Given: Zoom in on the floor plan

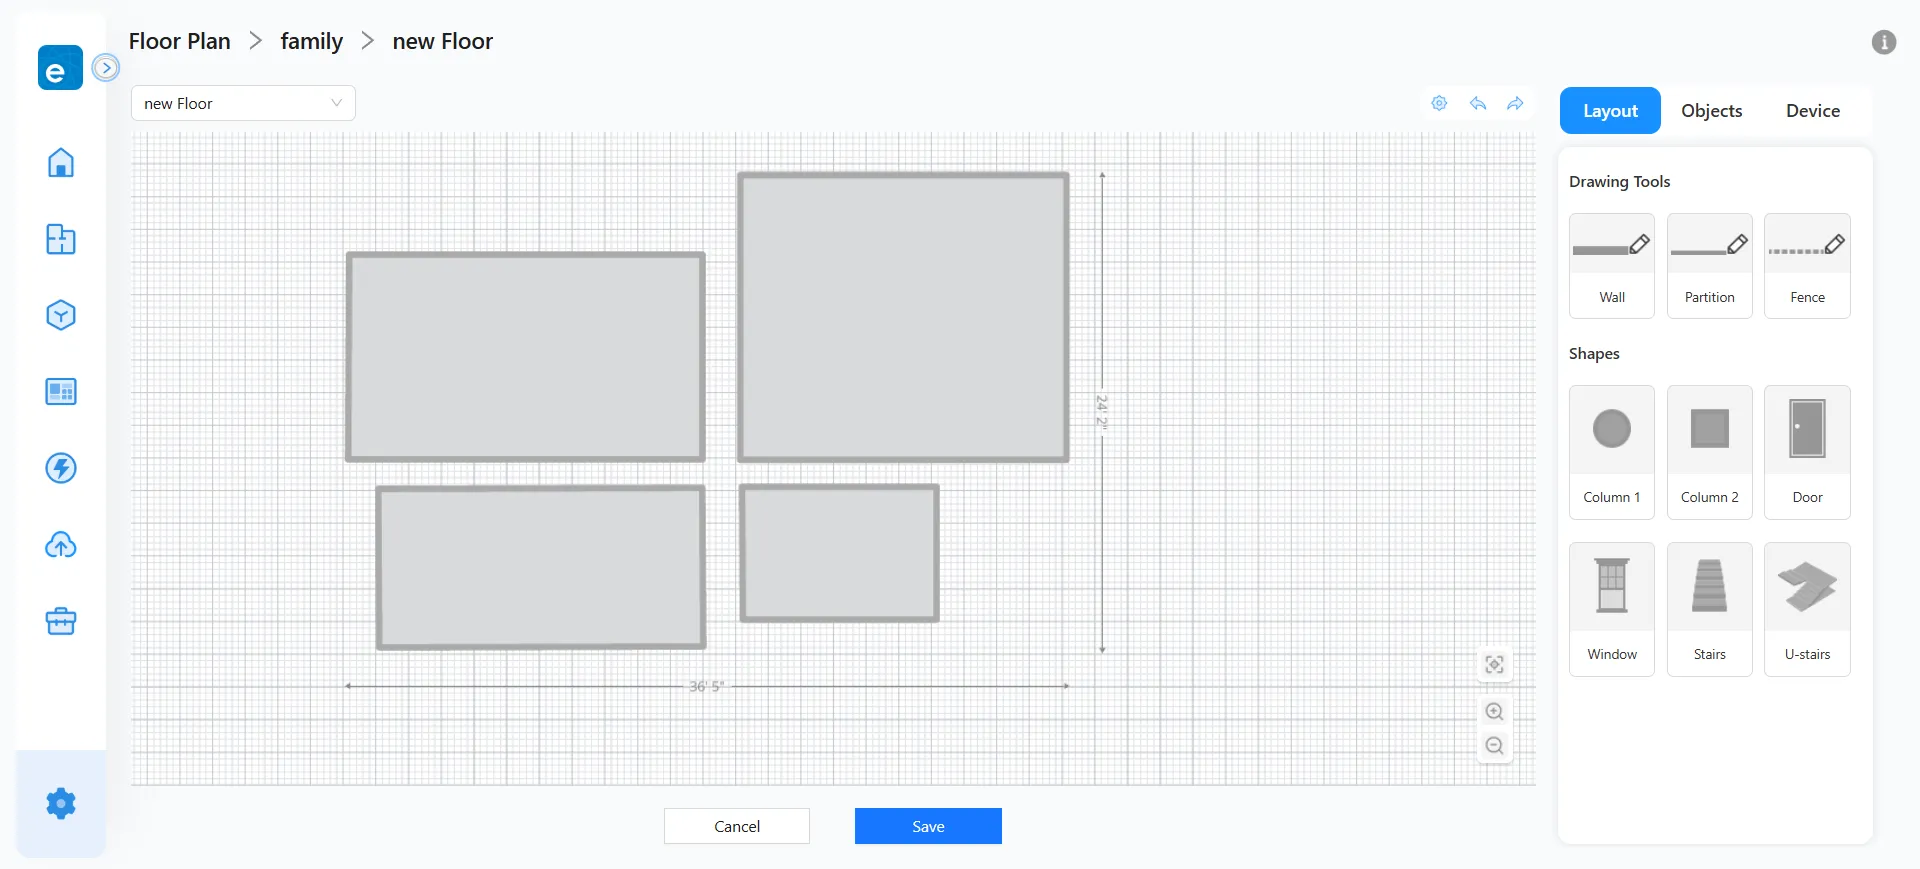Looking at the screenshot, I should 1494,712.
